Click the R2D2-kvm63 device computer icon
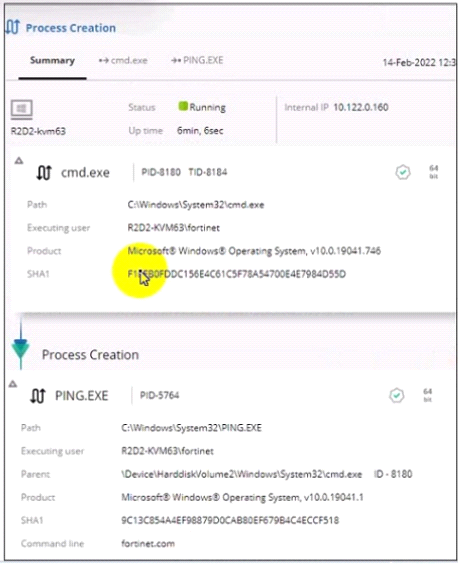 click(x=22, y=109)
